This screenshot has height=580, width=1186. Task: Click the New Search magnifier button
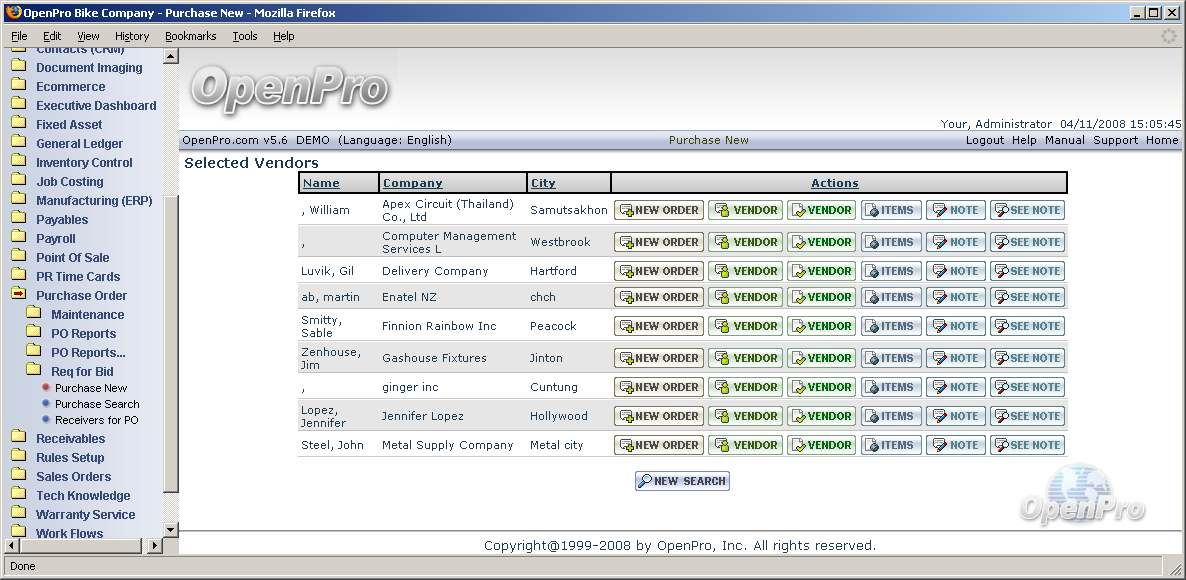coord(682,481)
